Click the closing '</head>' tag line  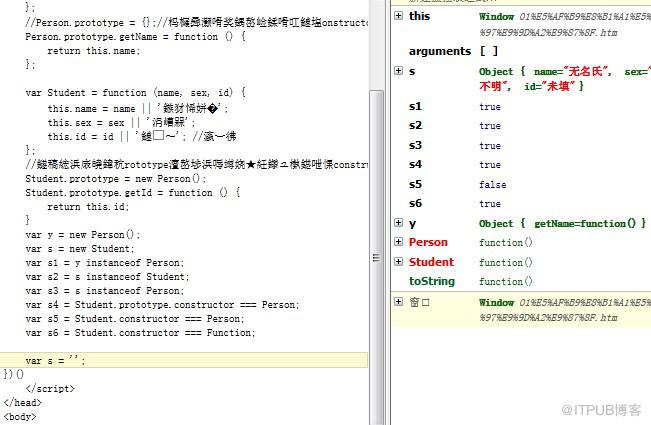[x=22, y=403]
